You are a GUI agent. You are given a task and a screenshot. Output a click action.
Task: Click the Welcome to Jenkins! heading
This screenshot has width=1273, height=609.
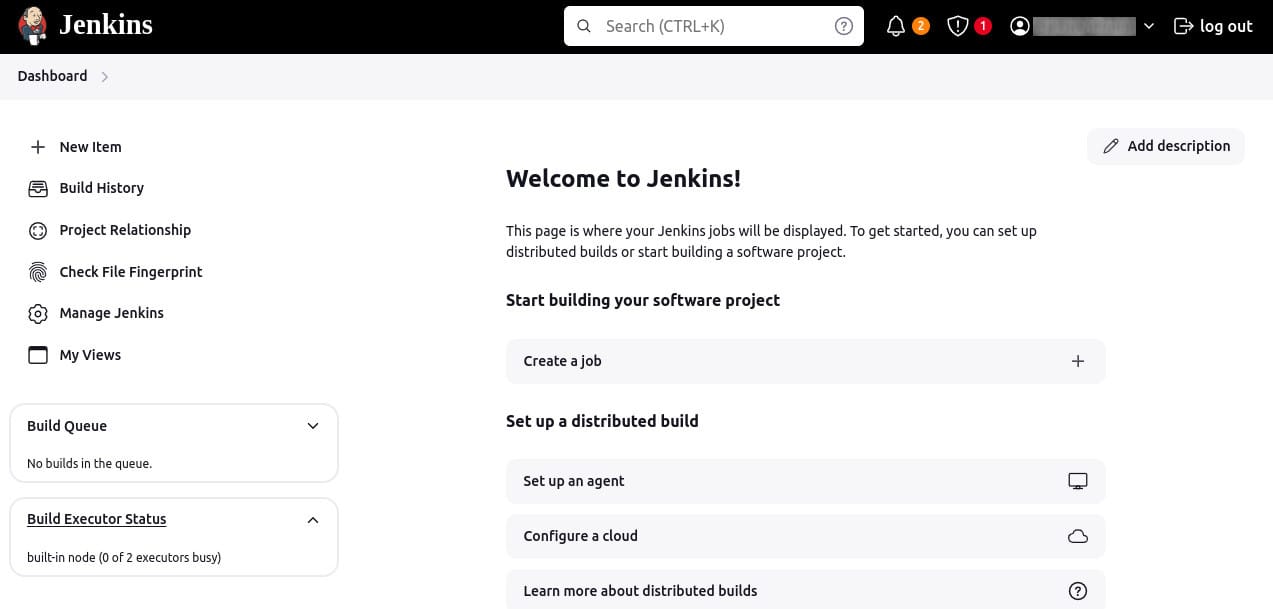[623, 179]
